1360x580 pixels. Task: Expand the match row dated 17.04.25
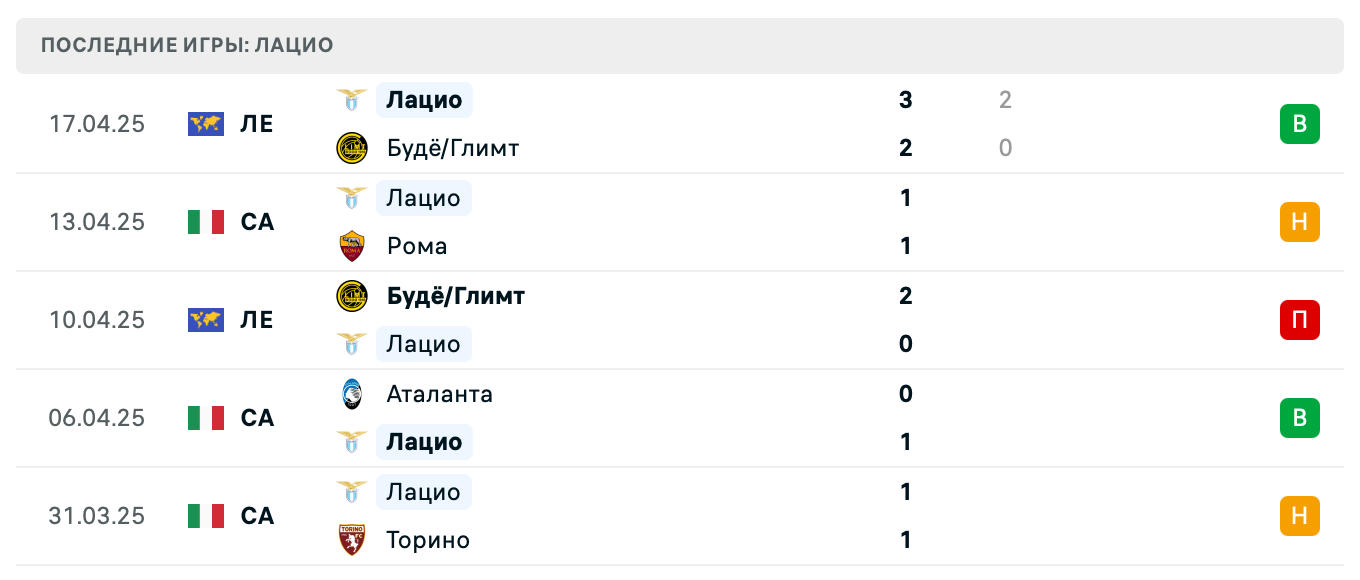point(680,124)
